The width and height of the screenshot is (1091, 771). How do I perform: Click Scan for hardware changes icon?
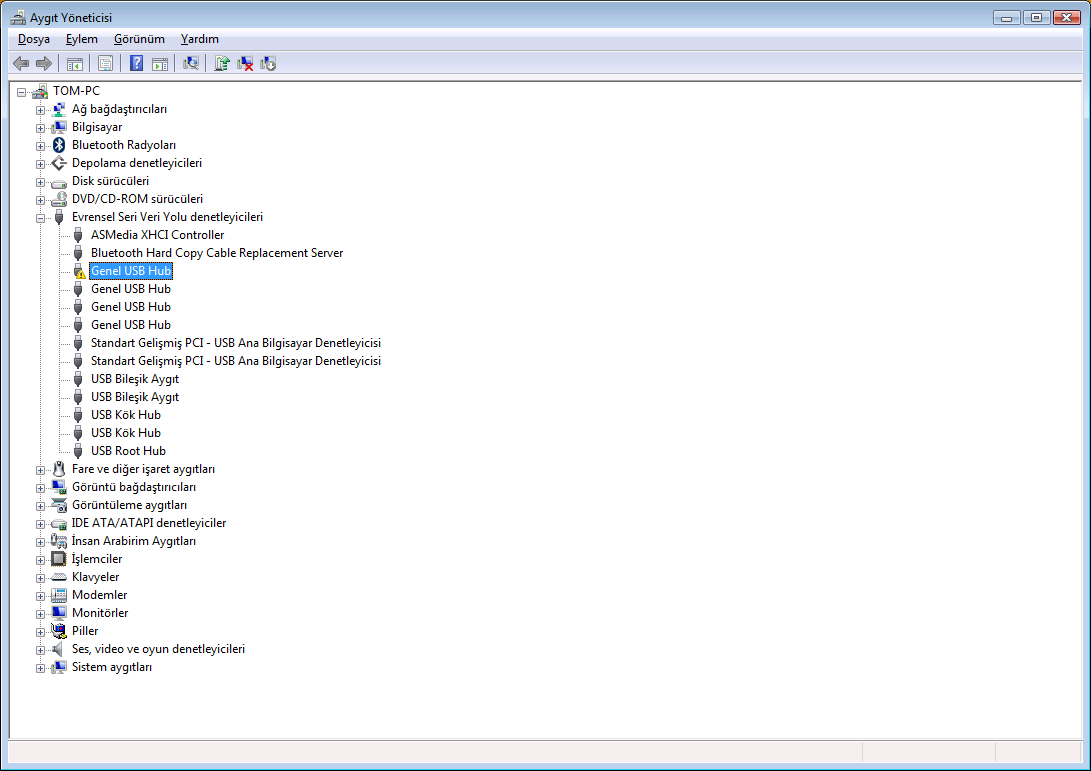point(190,64)
